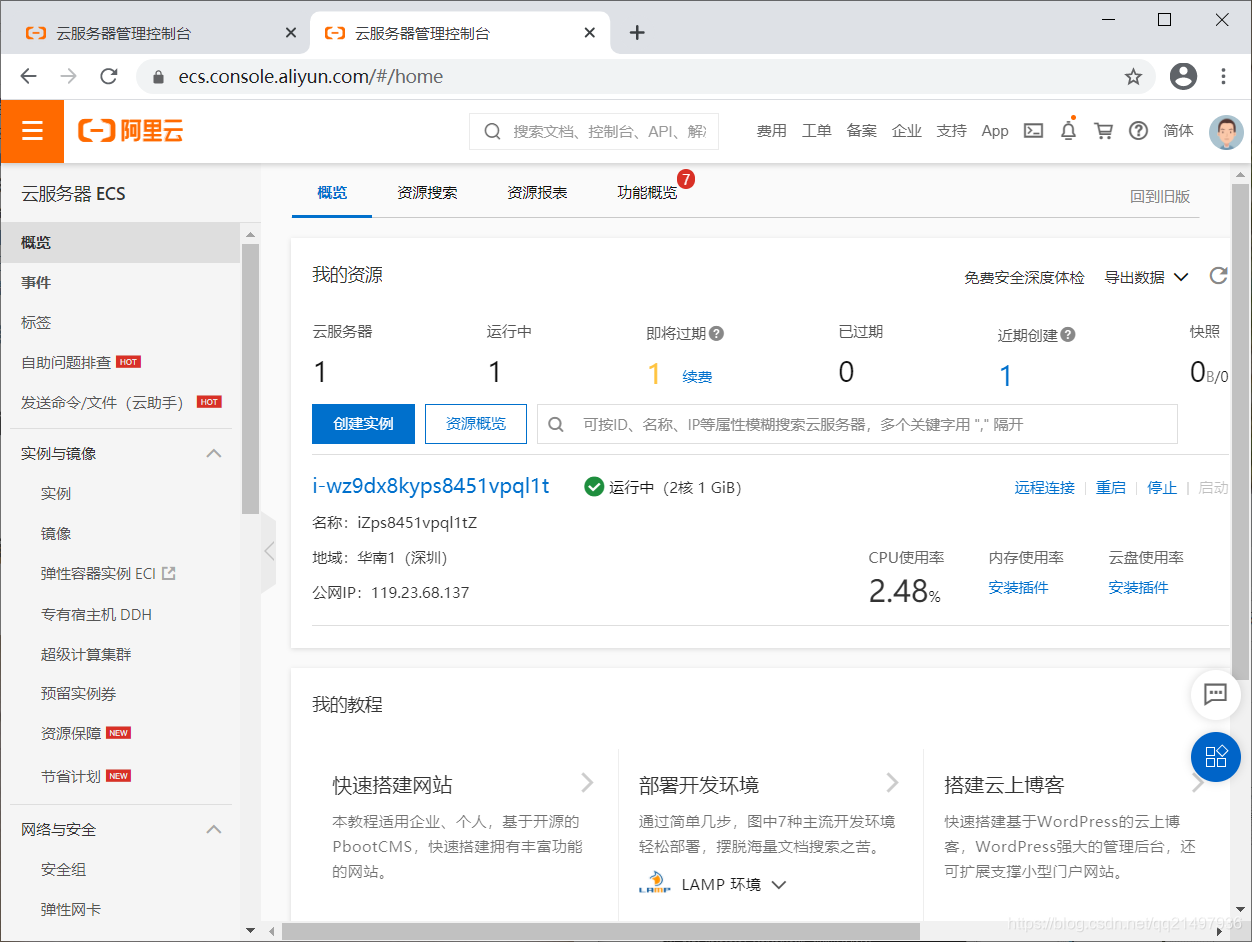The image size is (1252, 942).
Task: Refresh my resources with reload icon
Action: [x=1218, y=276]
